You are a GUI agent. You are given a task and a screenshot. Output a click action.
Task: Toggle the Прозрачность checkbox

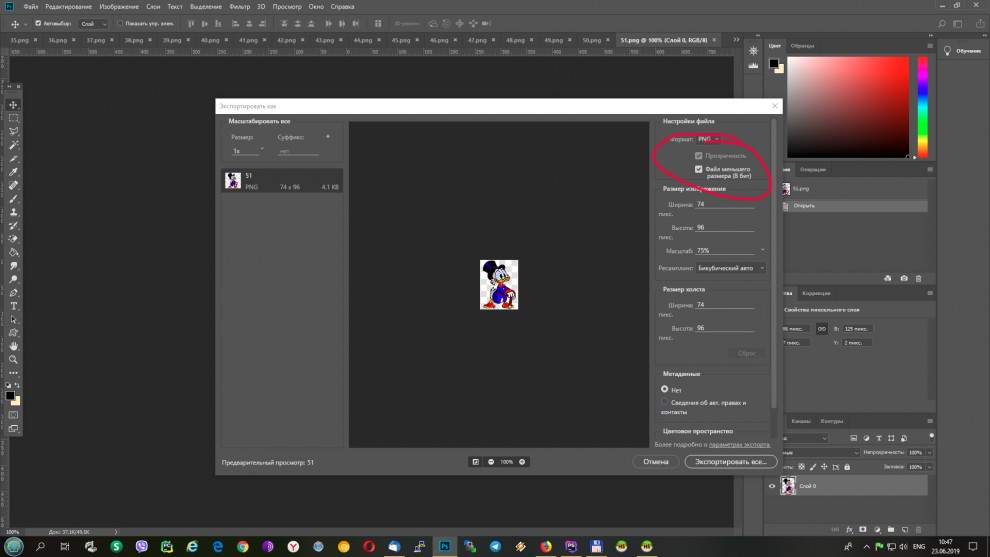(698, 155)
